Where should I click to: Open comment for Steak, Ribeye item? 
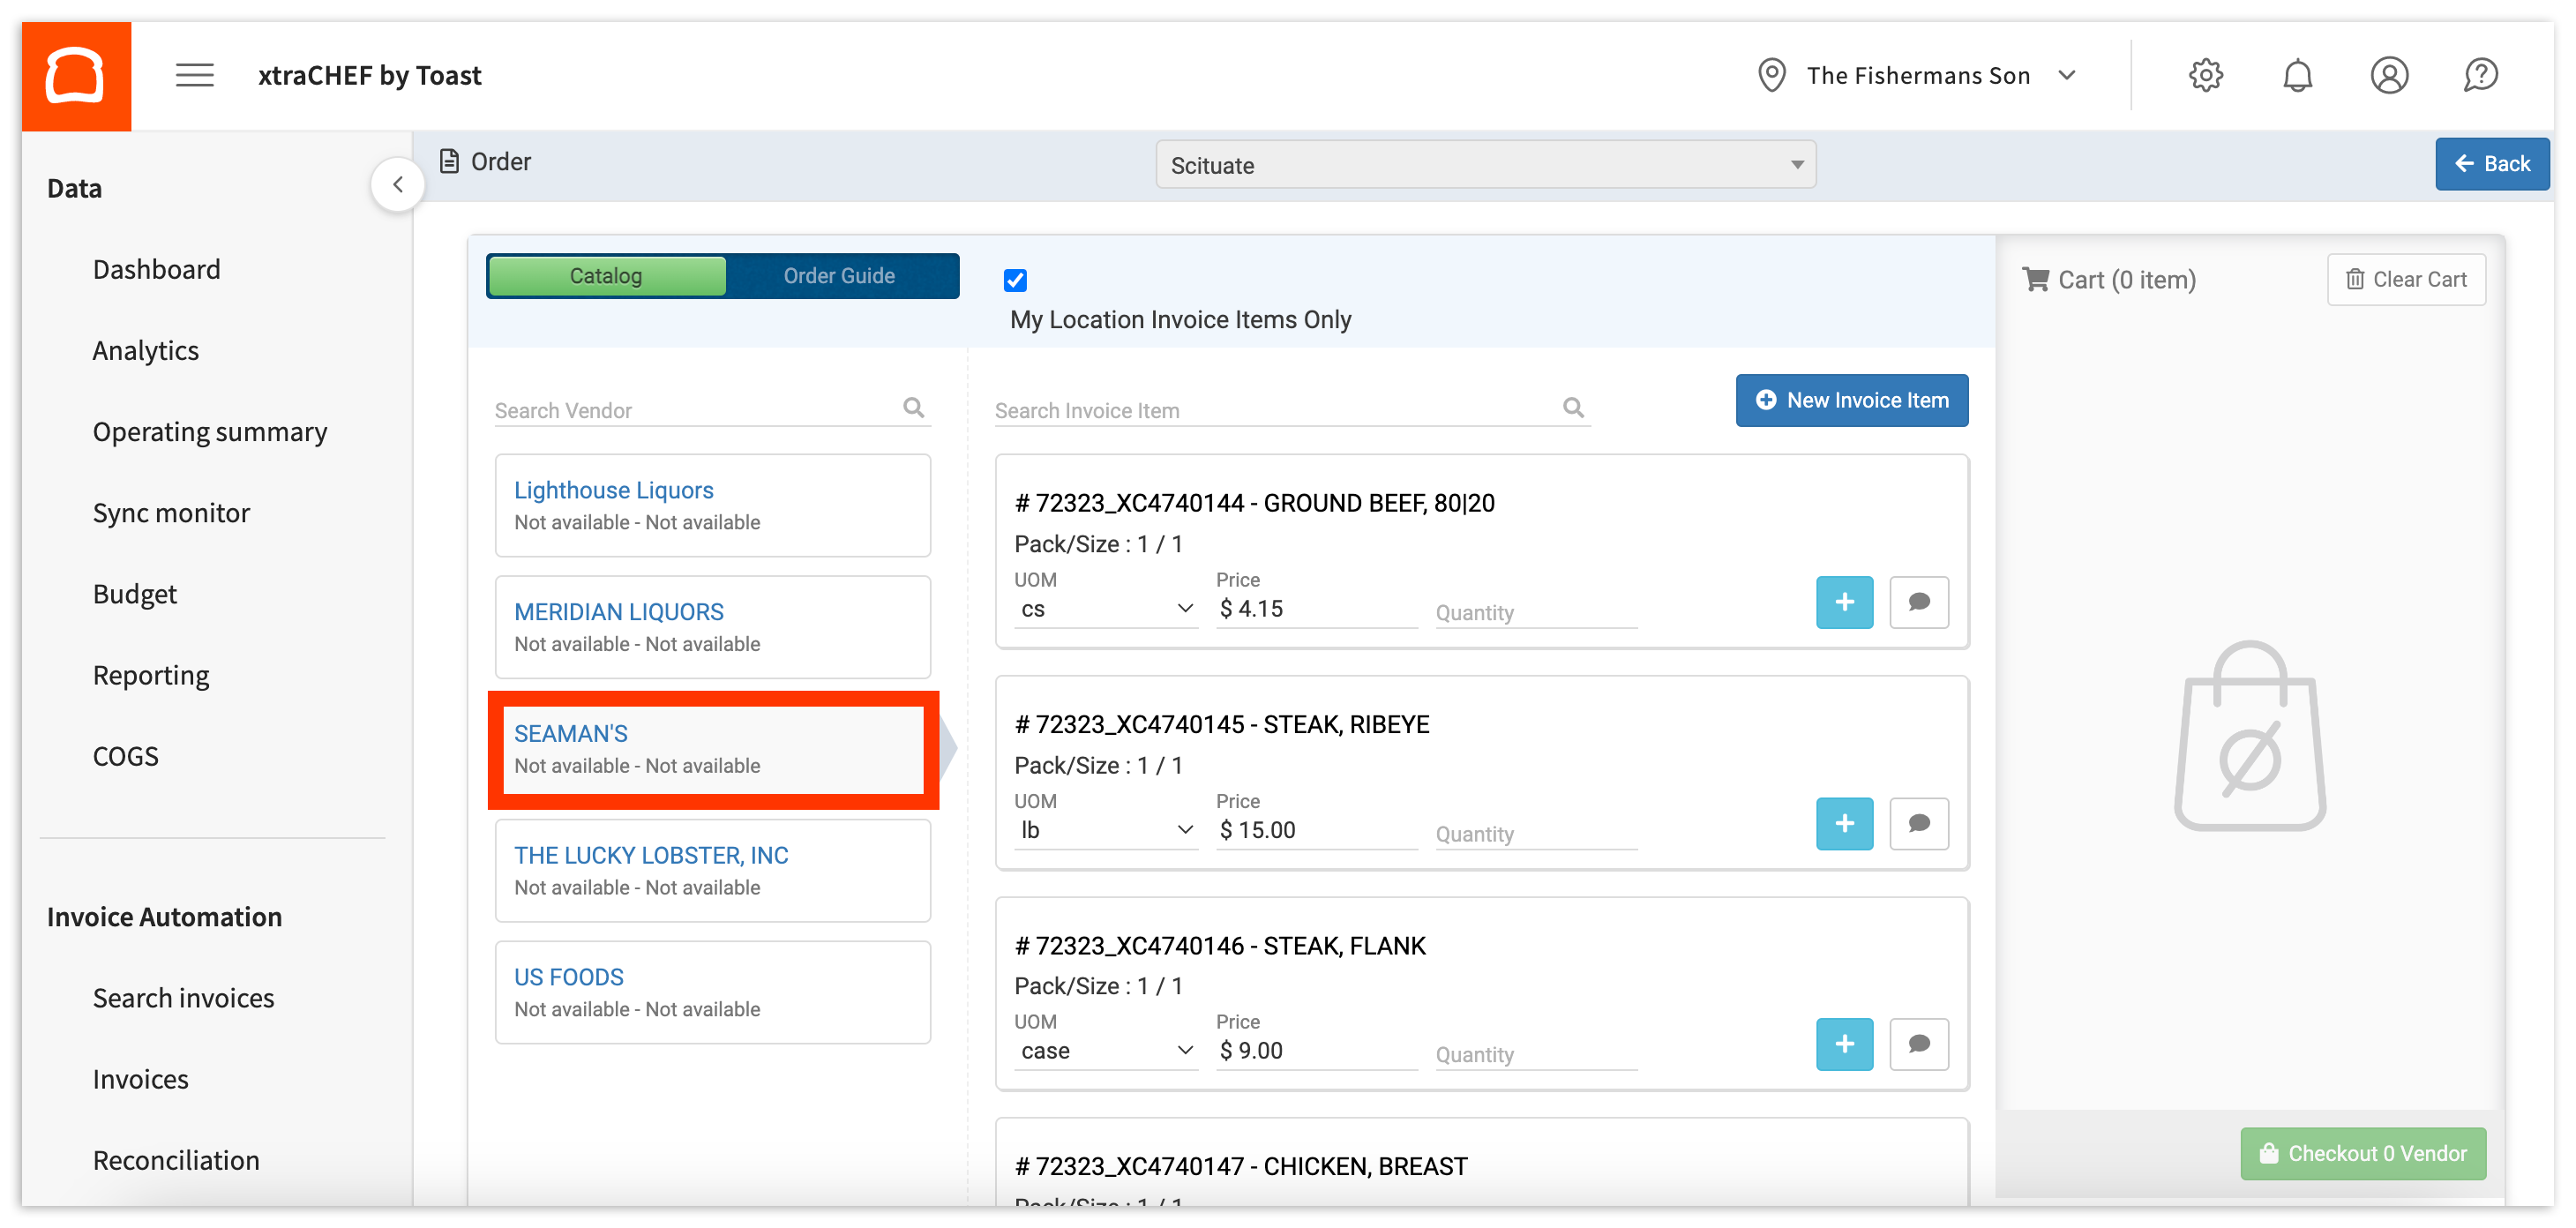coord(1918,823)
